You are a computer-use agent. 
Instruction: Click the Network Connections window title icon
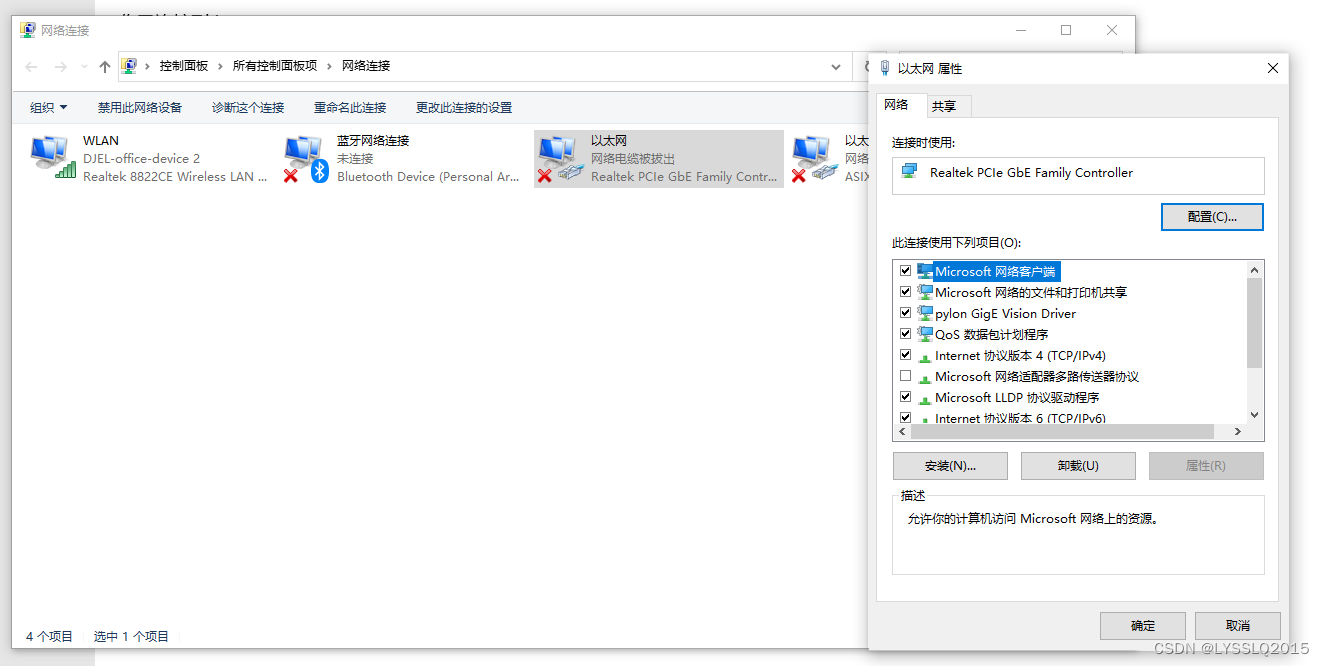pyautogui.click(x=27, y=30)
